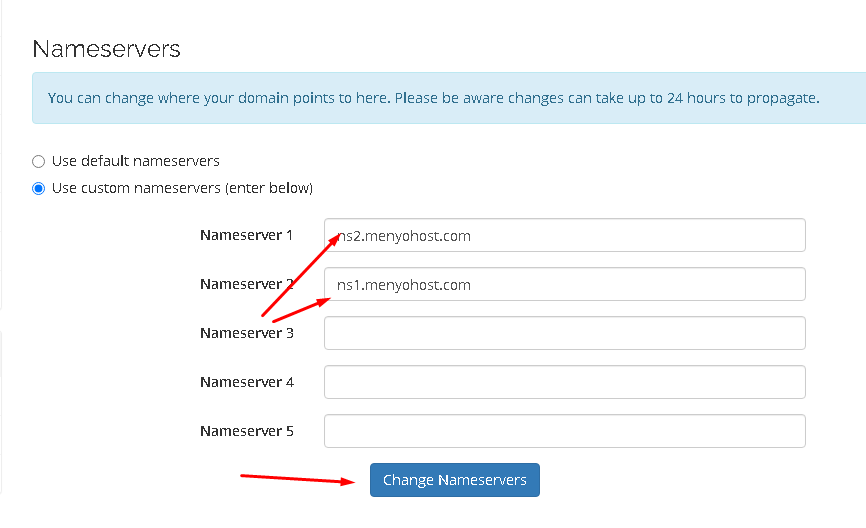Click the bold Nameserver 4 label
The width and height of the screenshot is (866, 528).
[246, 382]
